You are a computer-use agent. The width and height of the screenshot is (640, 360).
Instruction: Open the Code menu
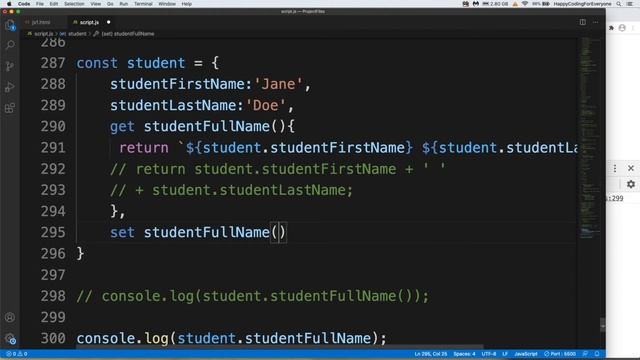tap(24, 4)
